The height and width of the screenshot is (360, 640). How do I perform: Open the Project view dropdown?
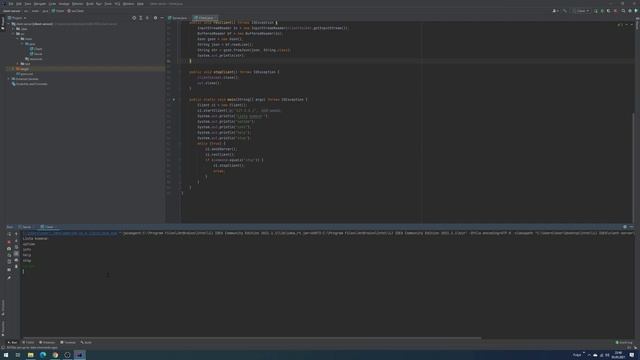pos(17,18)
